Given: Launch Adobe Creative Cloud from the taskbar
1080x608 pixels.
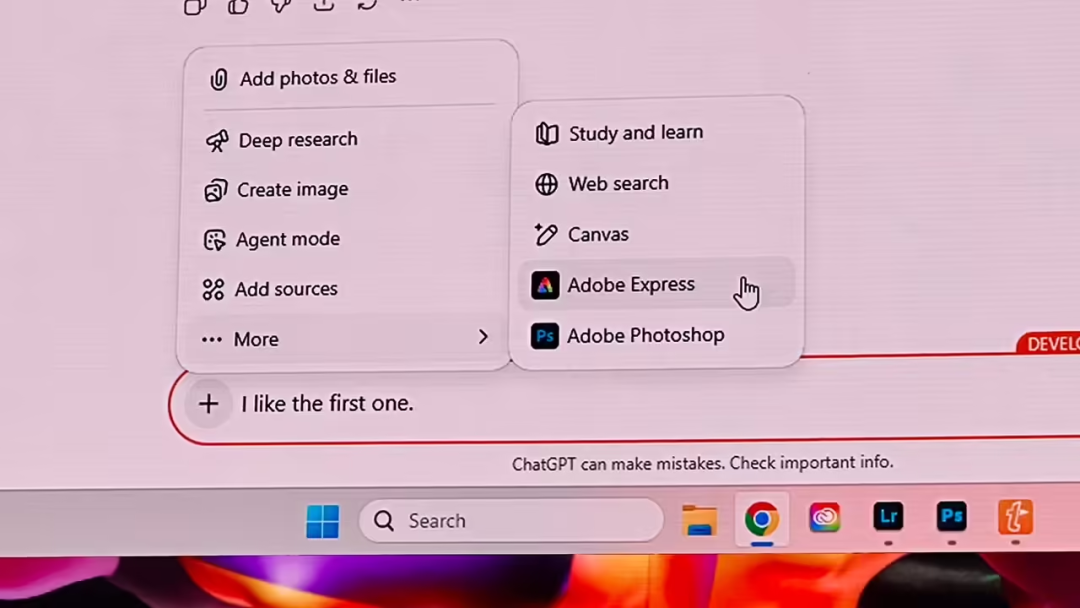Looking at the screenshot, I should pos(824,518).
